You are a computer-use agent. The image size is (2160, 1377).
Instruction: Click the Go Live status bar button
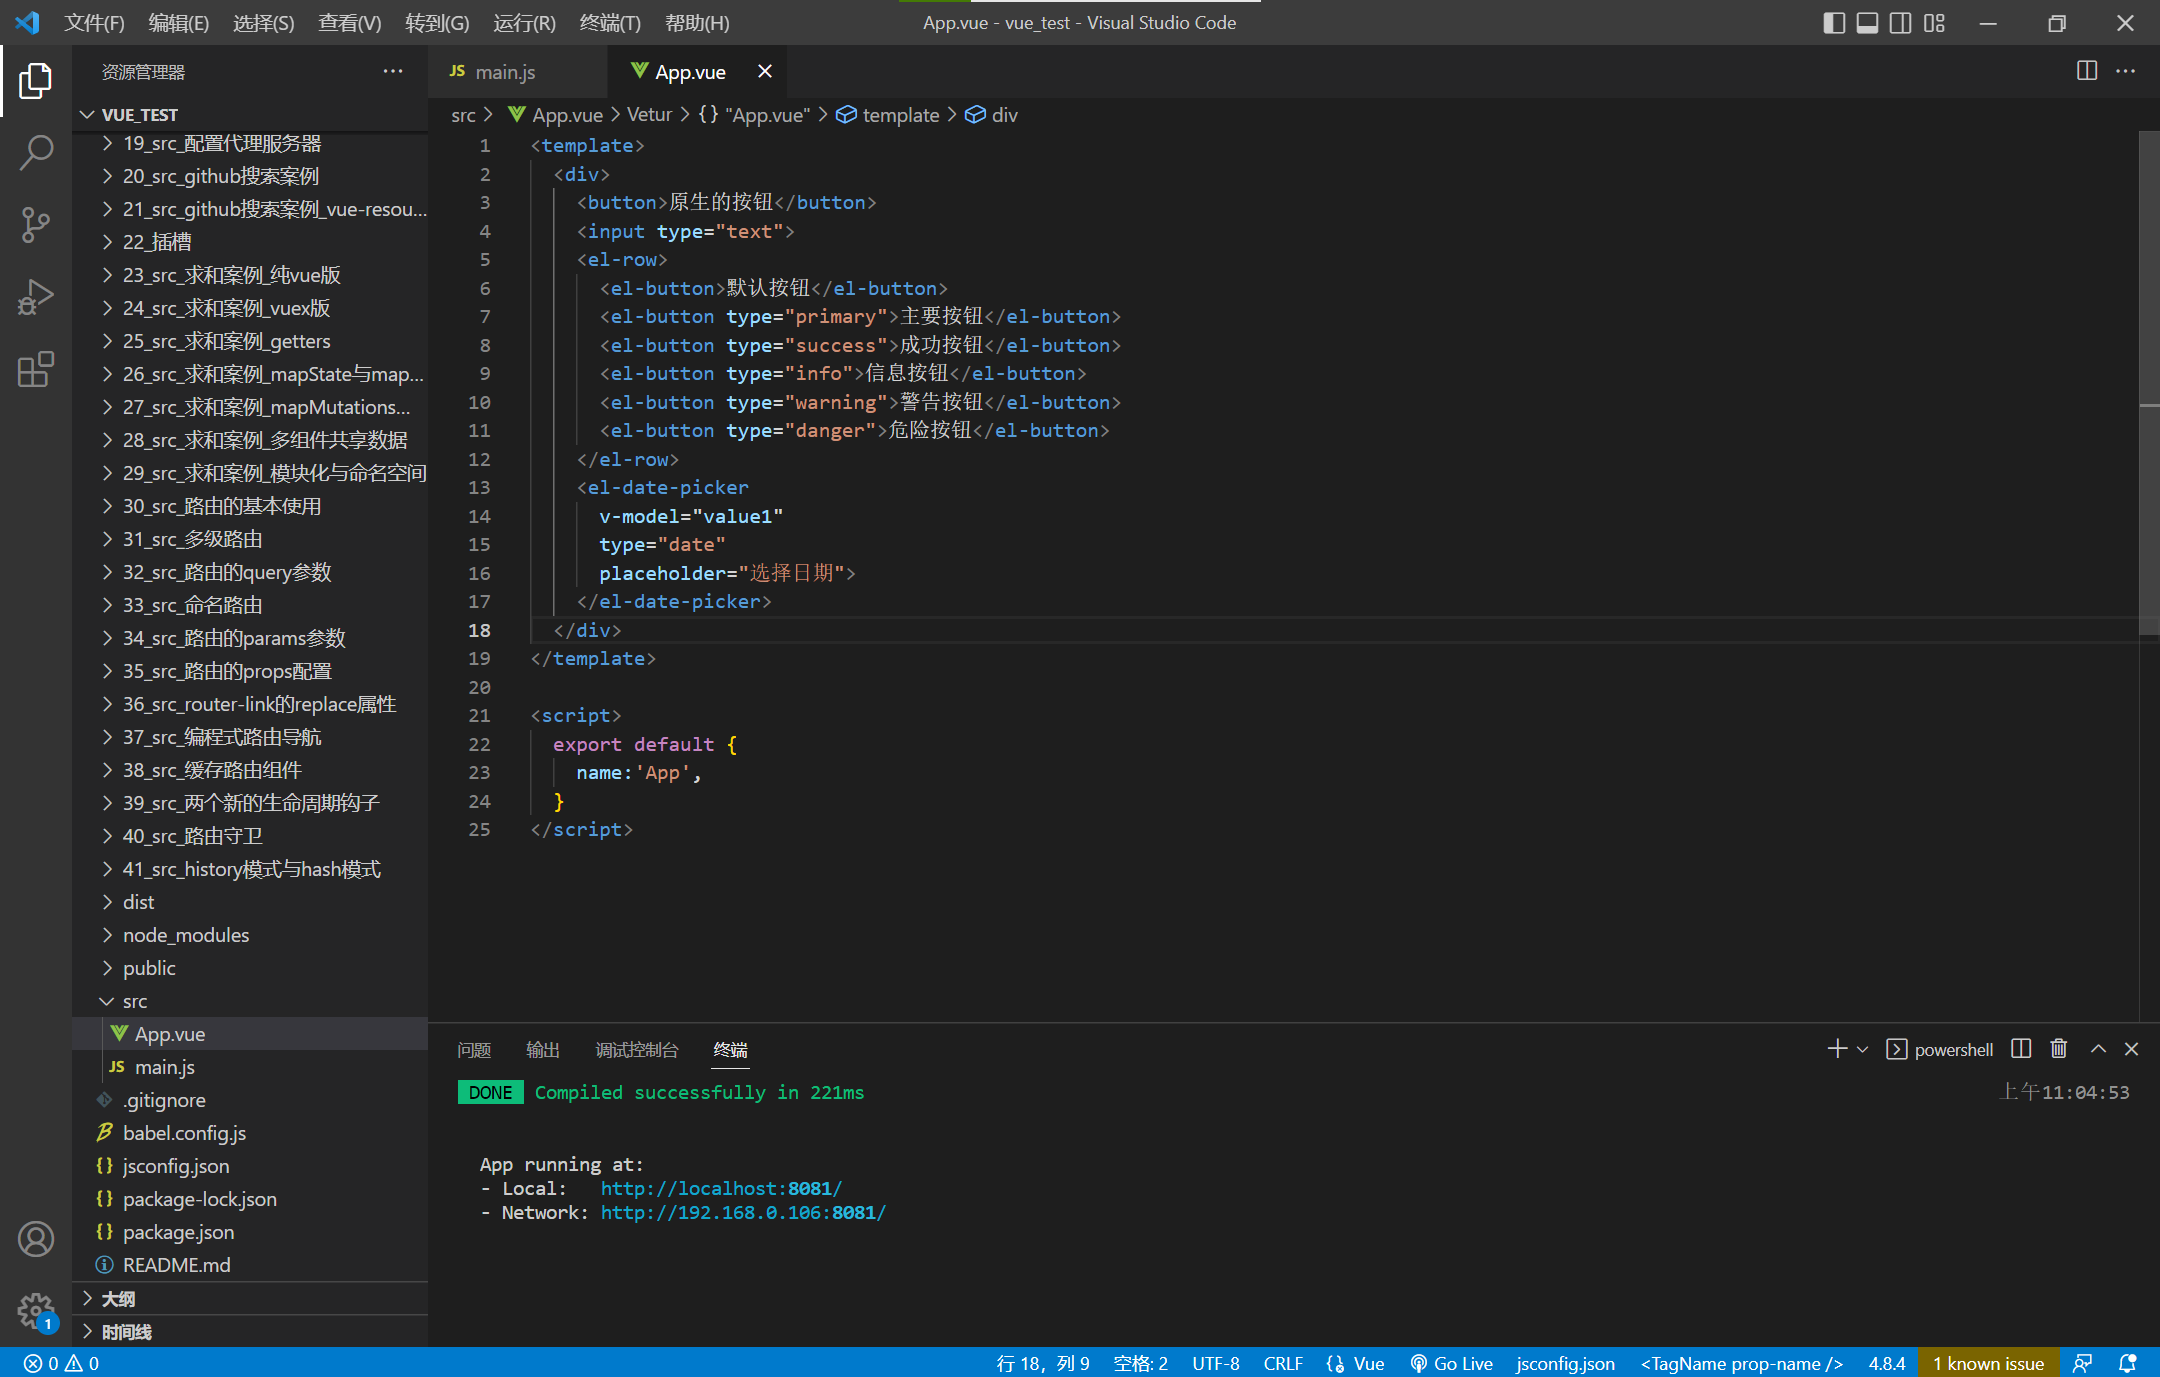(x=1451, y=1363)
